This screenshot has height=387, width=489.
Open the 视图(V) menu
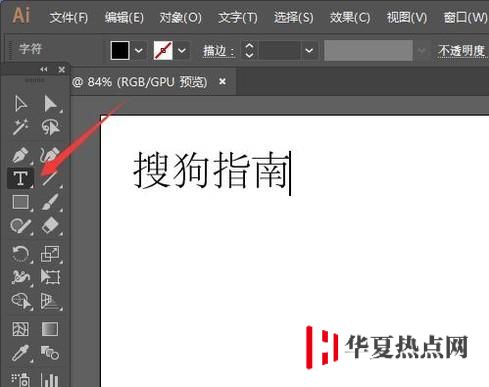(x=407, y=18)
